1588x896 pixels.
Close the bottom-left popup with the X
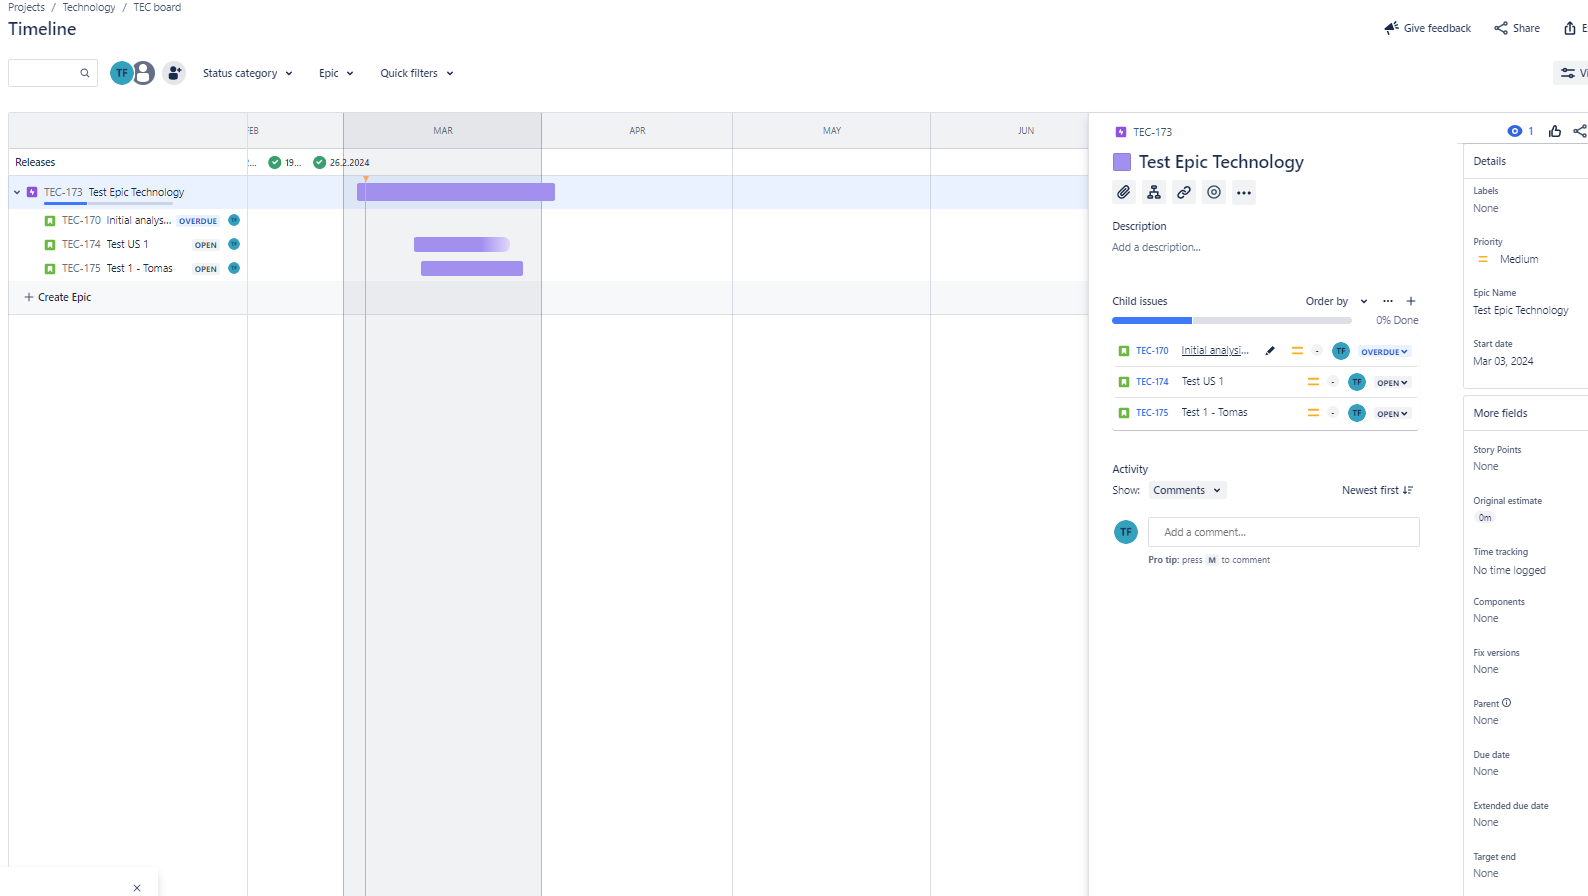137,888
